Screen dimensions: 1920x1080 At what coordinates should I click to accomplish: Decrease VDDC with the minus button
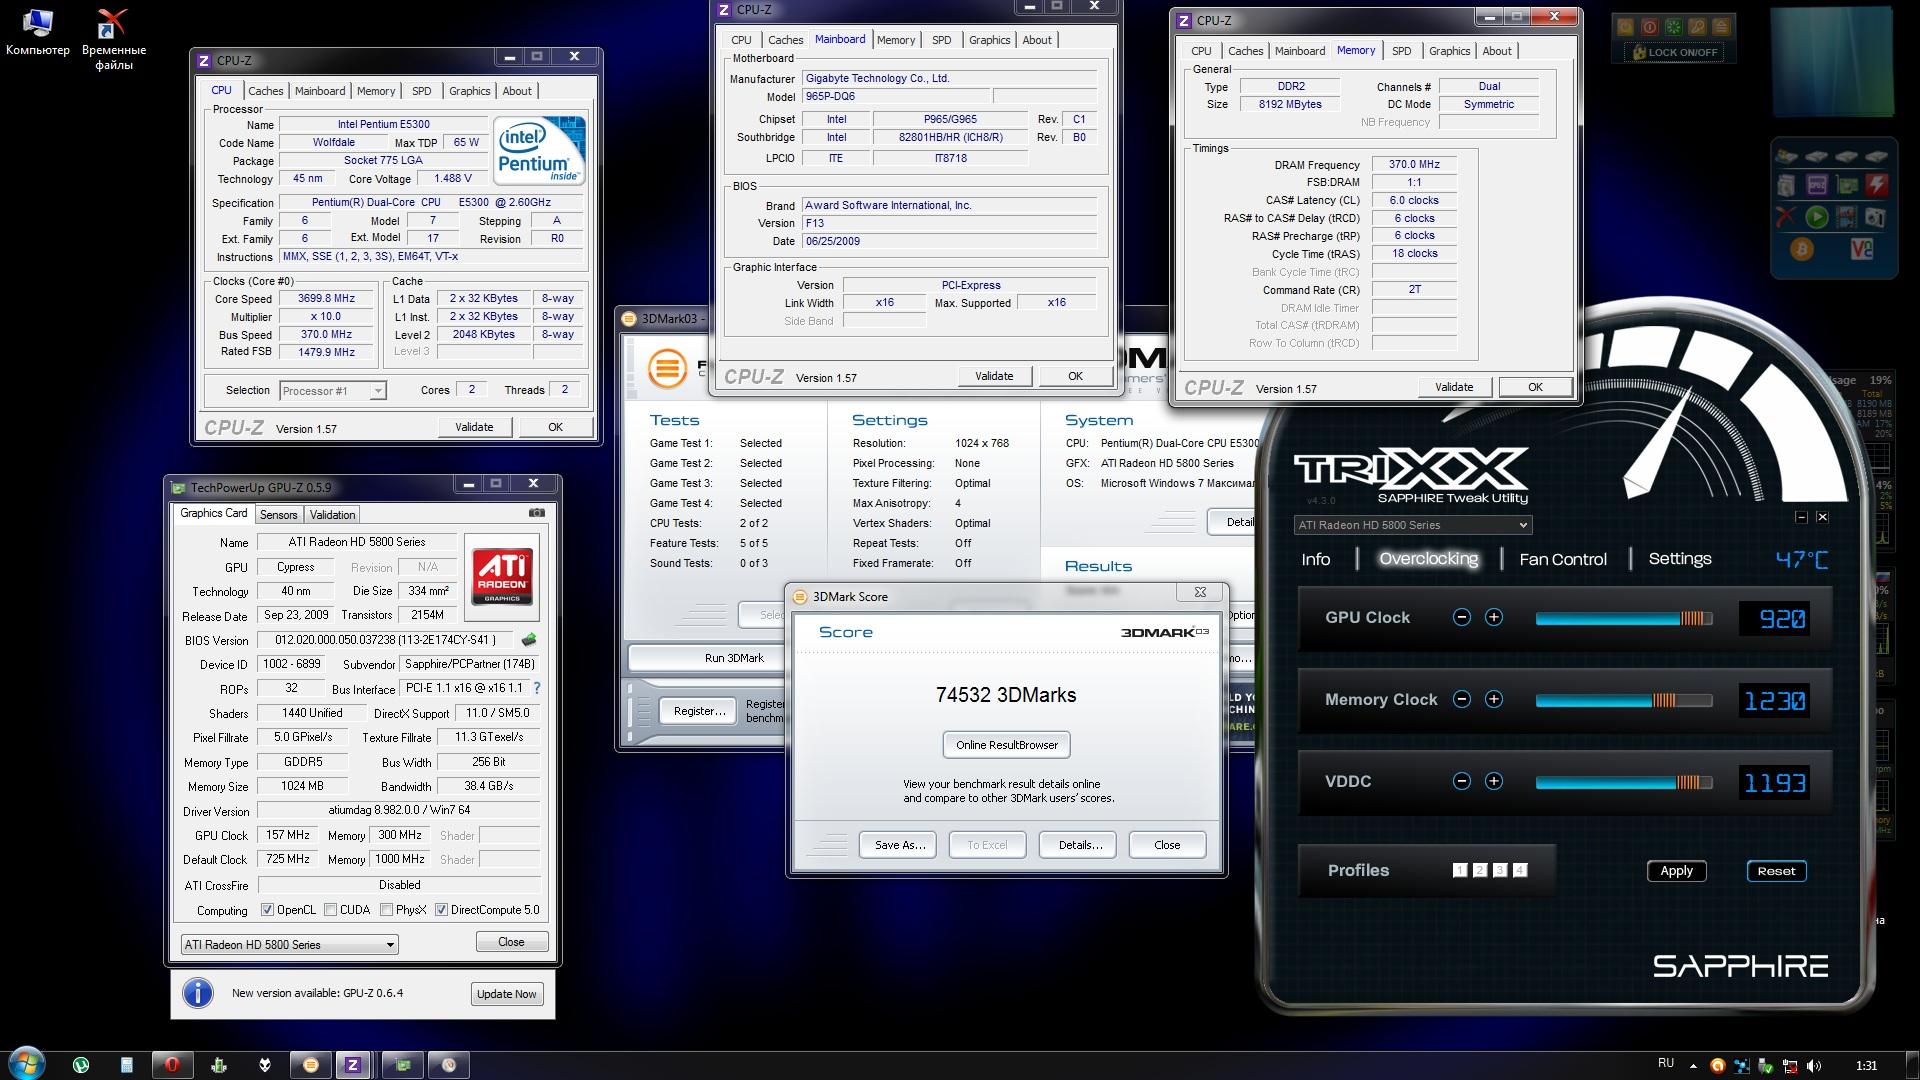[x=1461, y=781]
